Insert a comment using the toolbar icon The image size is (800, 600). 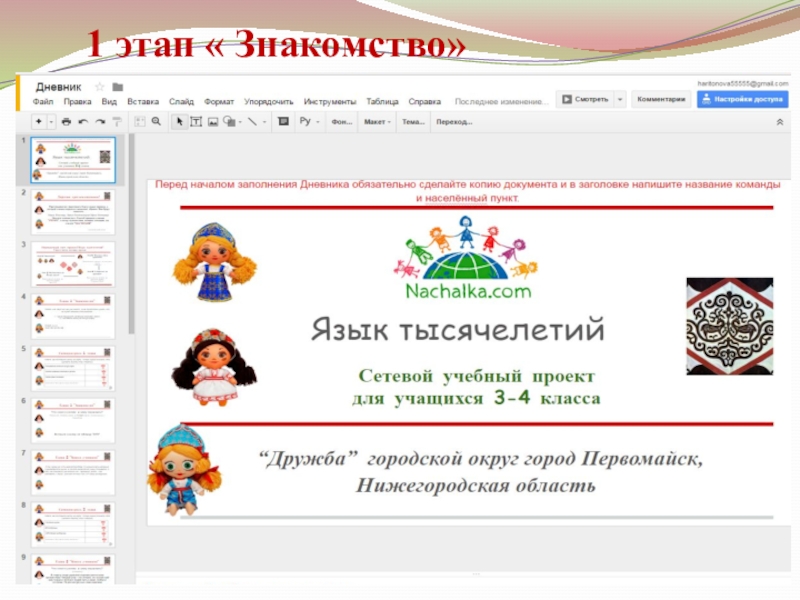(283, 121)
